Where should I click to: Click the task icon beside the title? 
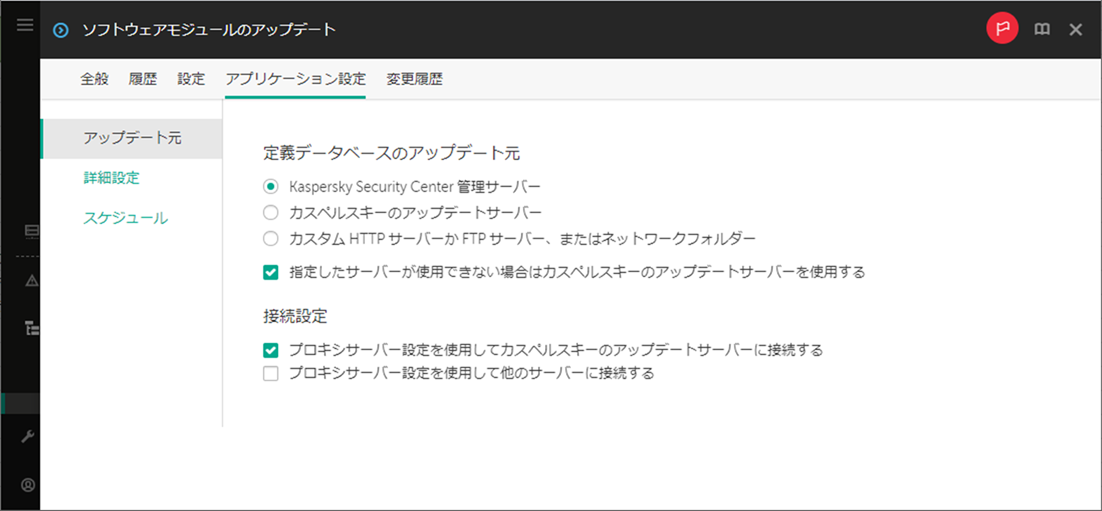(62, 30)
